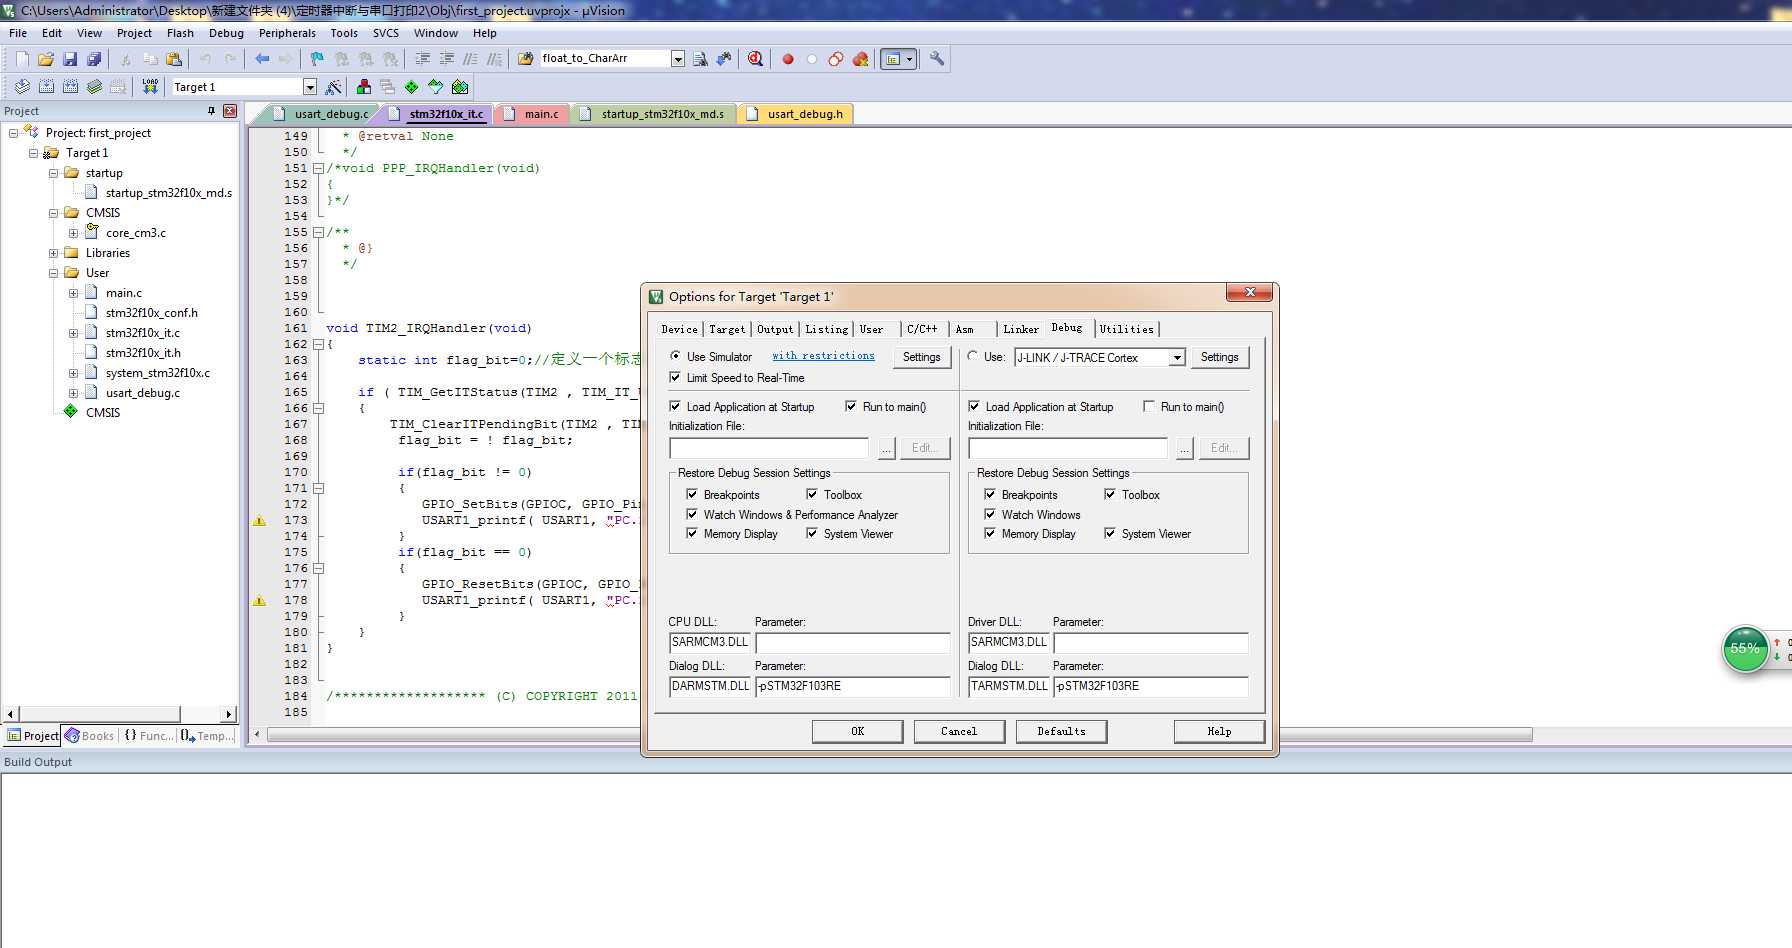
Task: Open the J-LINK / J-TRACE Cortex dropdown
Action: pyautogui.click(x=1177, y=357)
